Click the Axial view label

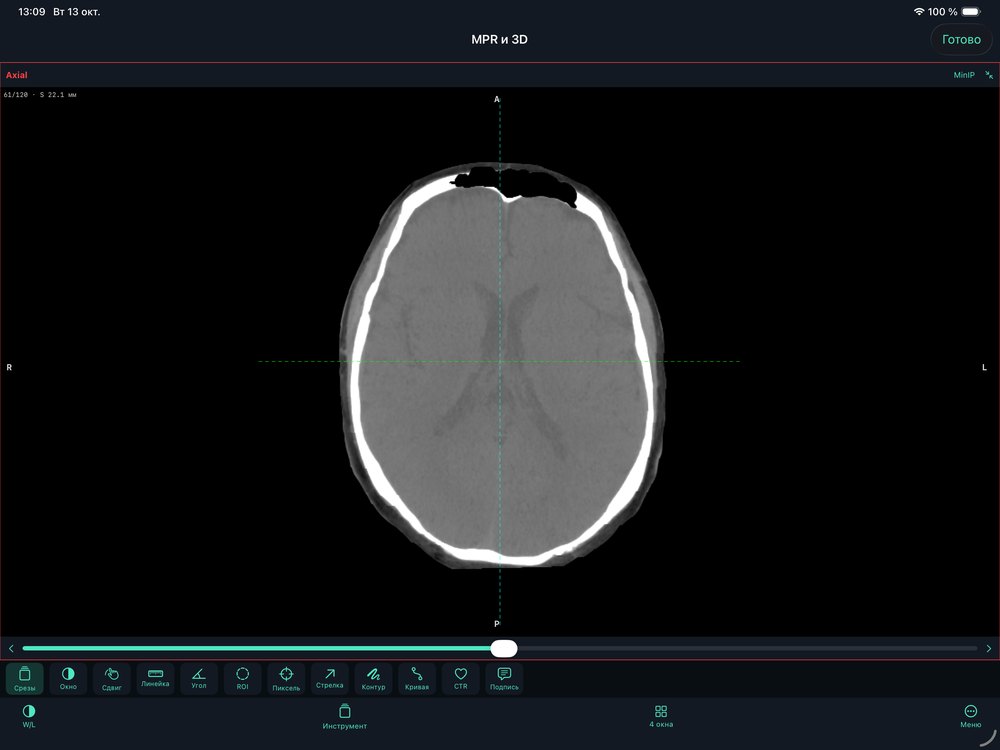tap(17, 75)
